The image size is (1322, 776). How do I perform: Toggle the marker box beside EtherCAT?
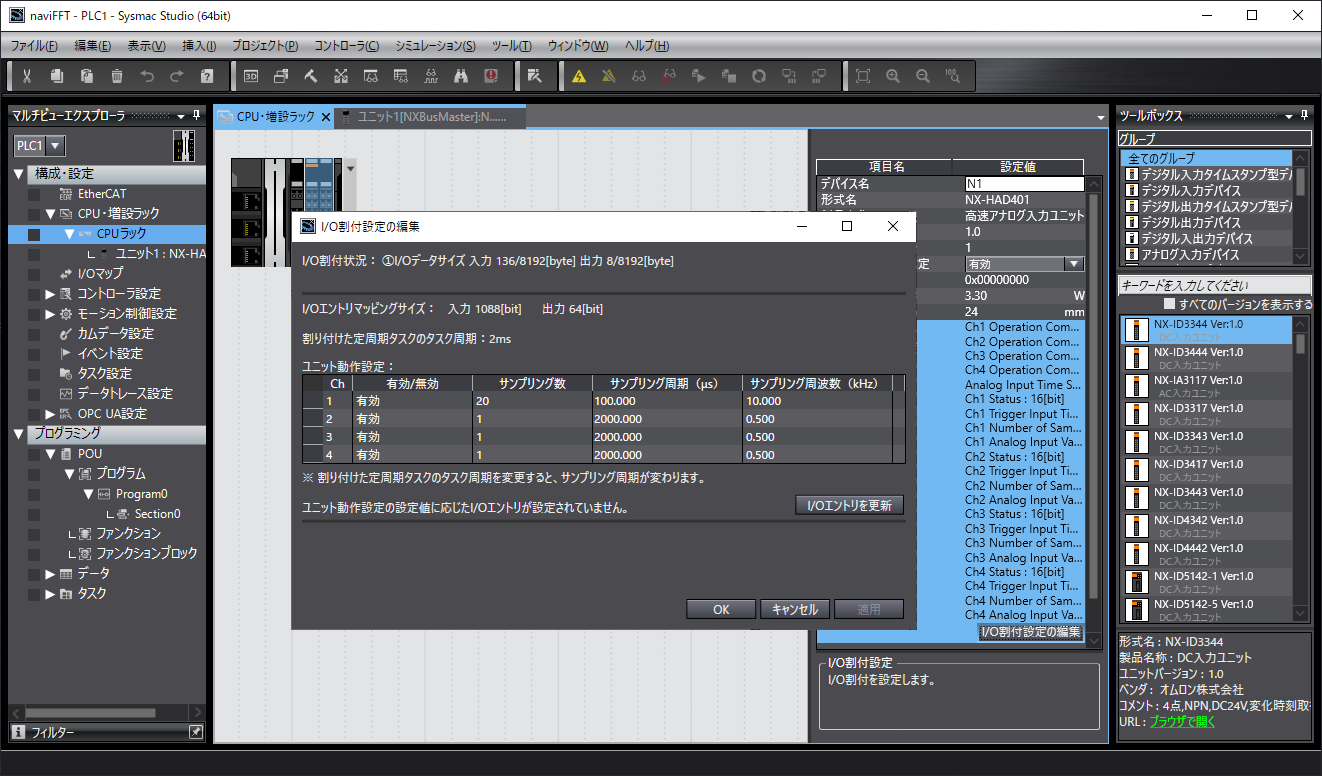(x=34, y=194)
